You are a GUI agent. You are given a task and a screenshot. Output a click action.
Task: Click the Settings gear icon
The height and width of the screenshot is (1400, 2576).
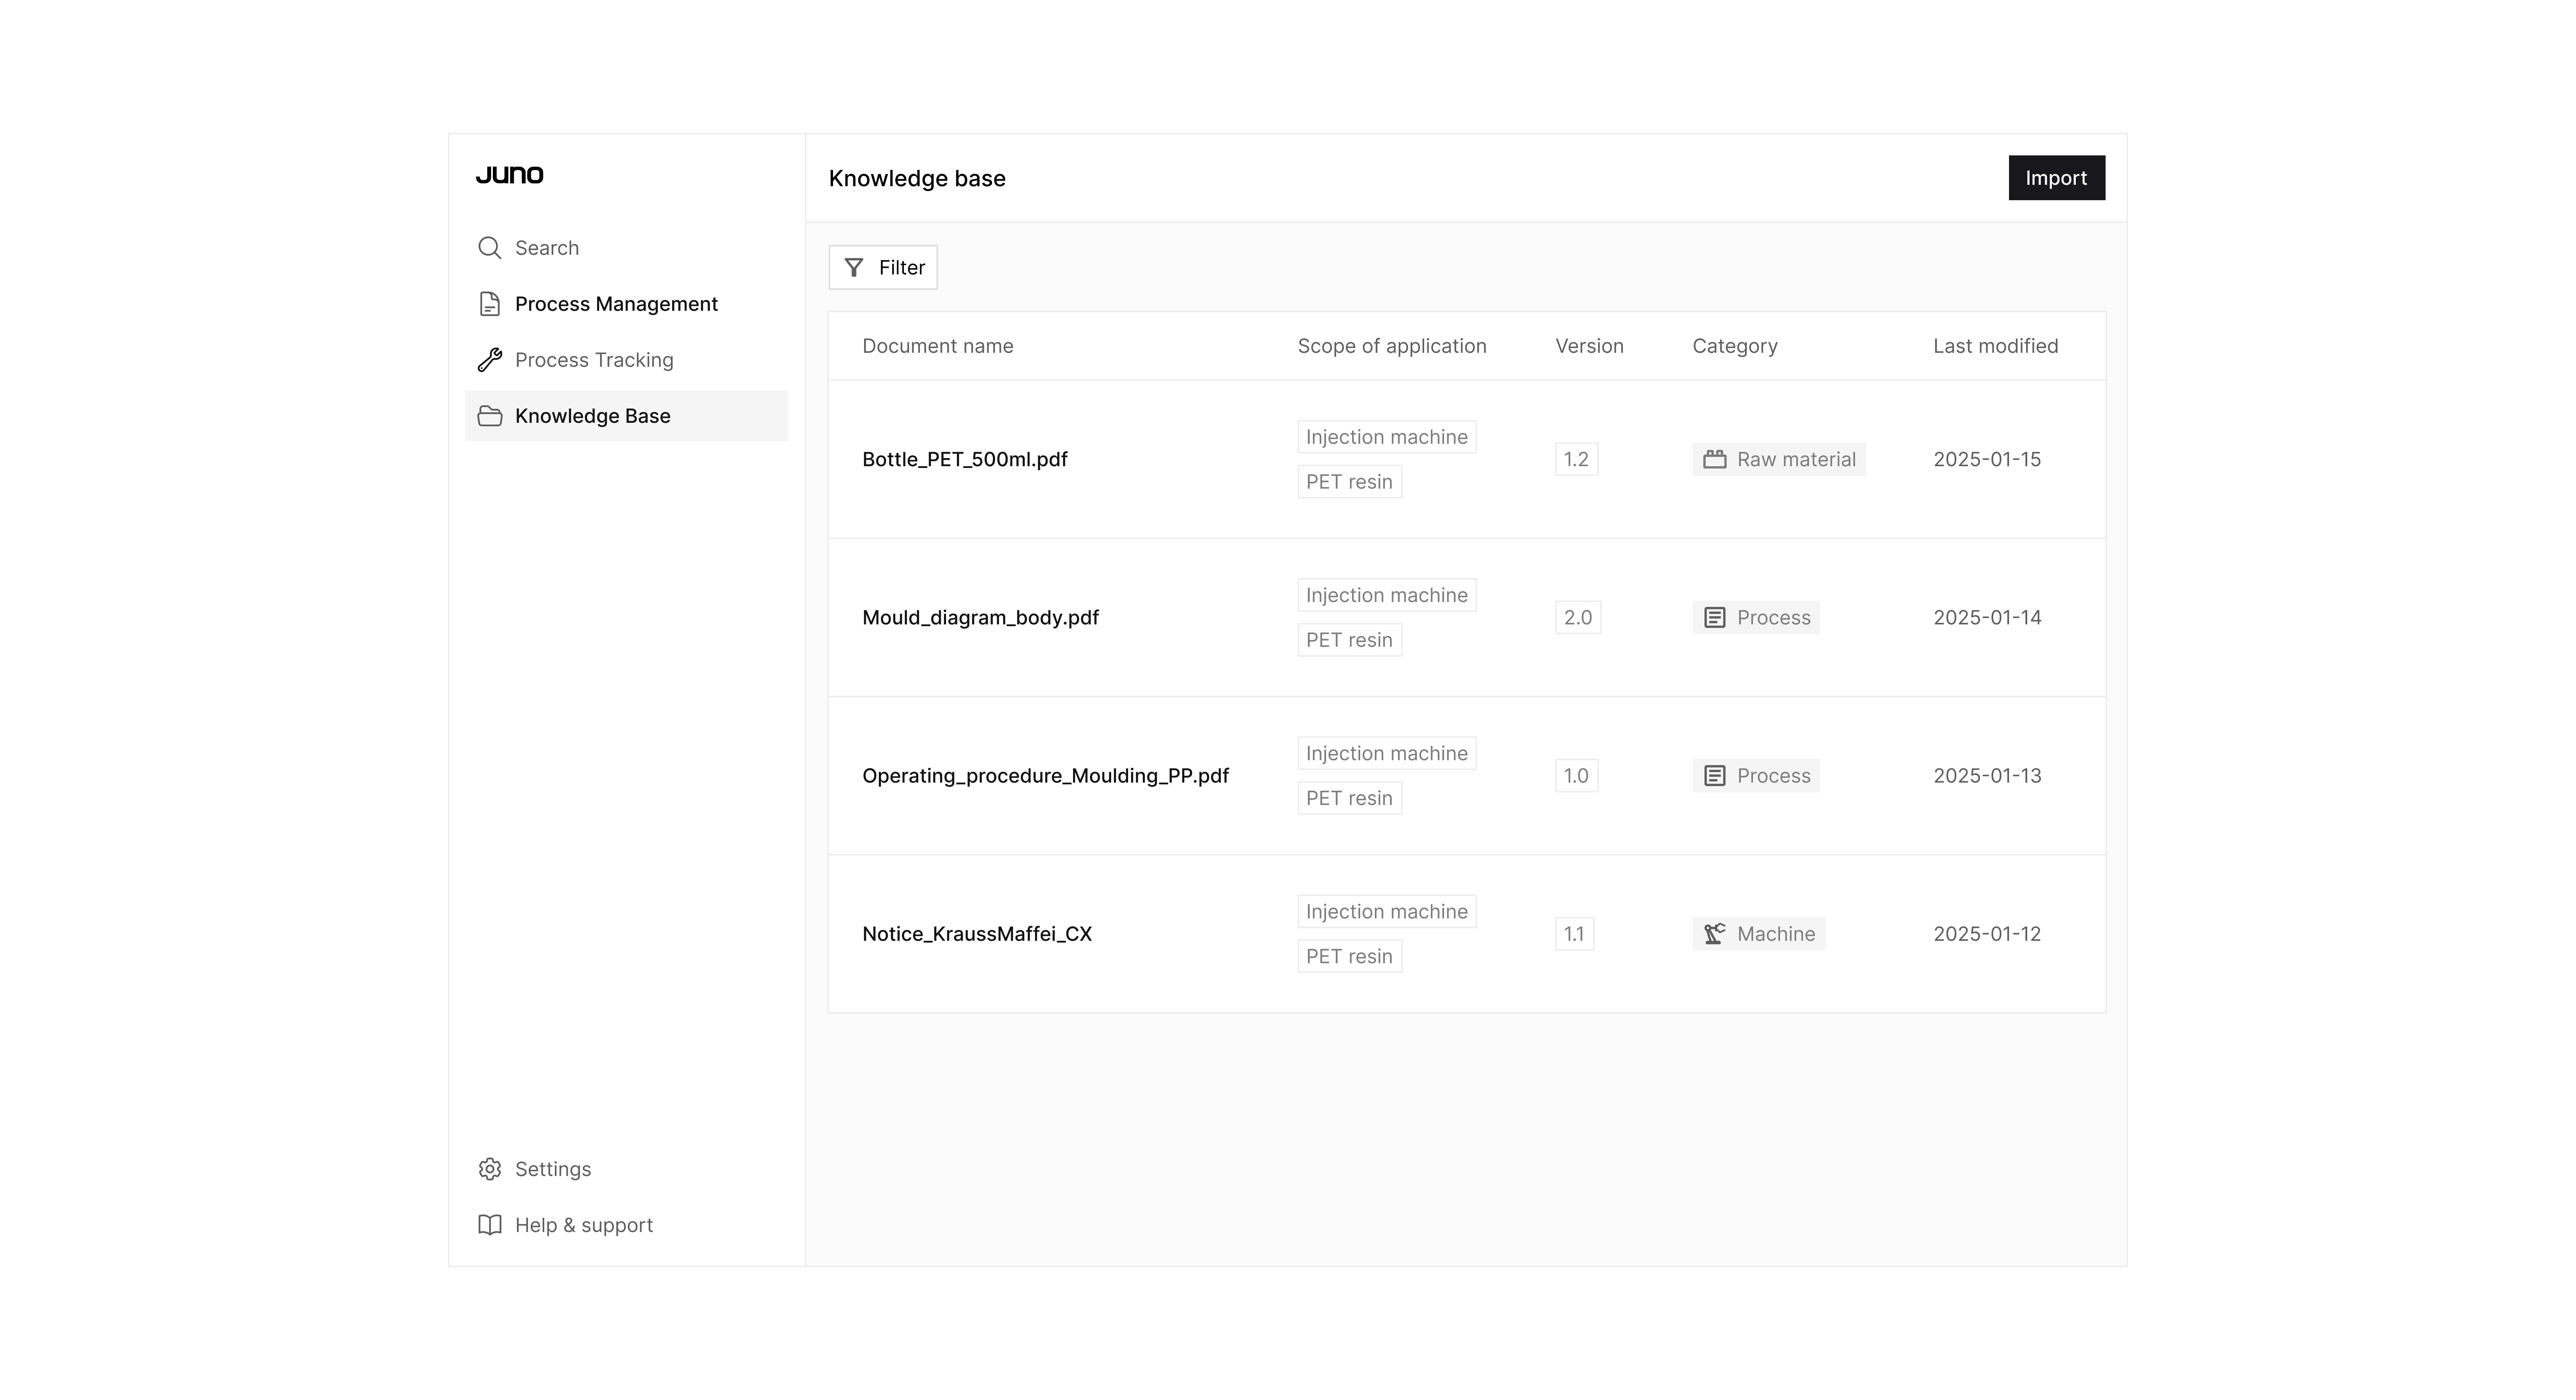click(489, 1169)
